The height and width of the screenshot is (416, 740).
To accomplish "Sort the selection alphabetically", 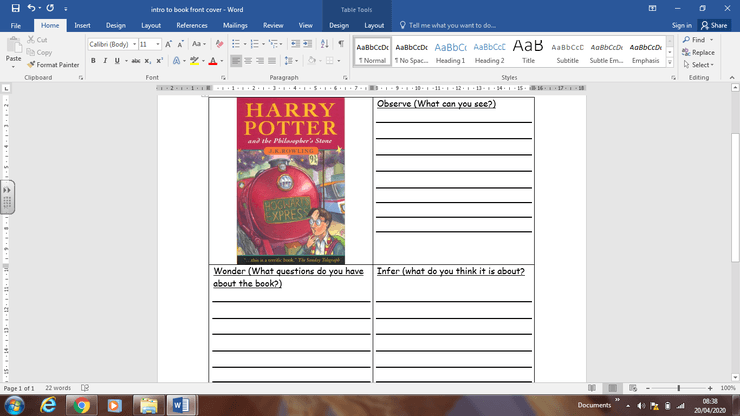I will pyautogui.click(x=325, y=44).
